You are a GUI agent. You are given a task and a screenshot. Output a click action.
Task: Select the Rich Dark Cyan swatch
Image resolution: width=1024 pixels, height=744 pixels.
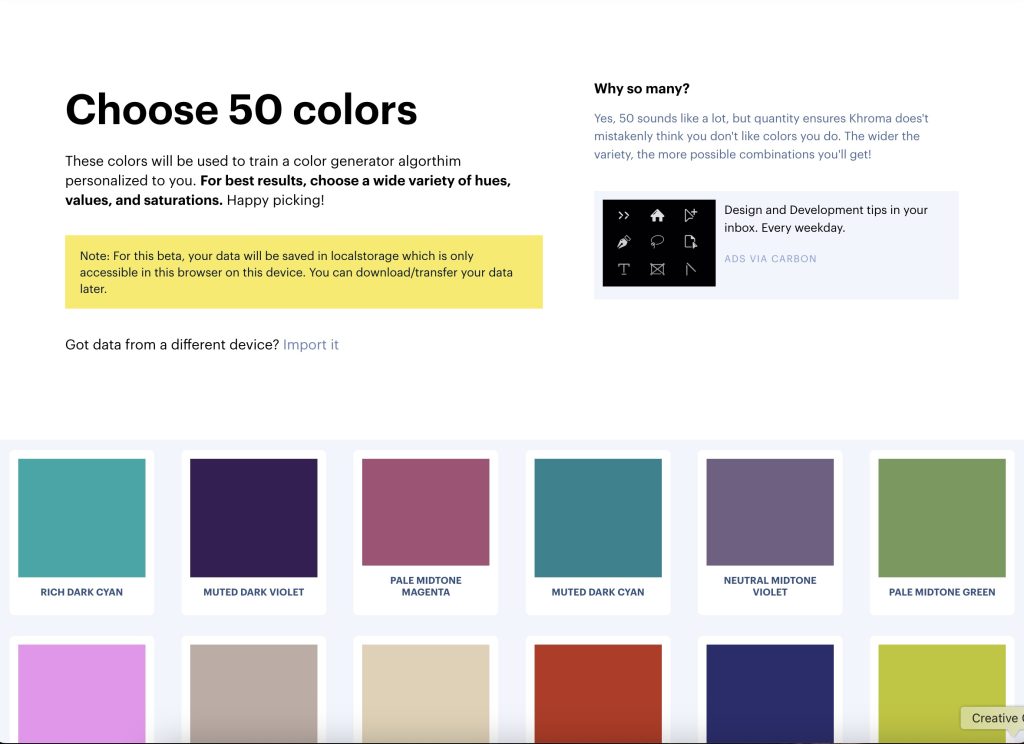[82, 518]
